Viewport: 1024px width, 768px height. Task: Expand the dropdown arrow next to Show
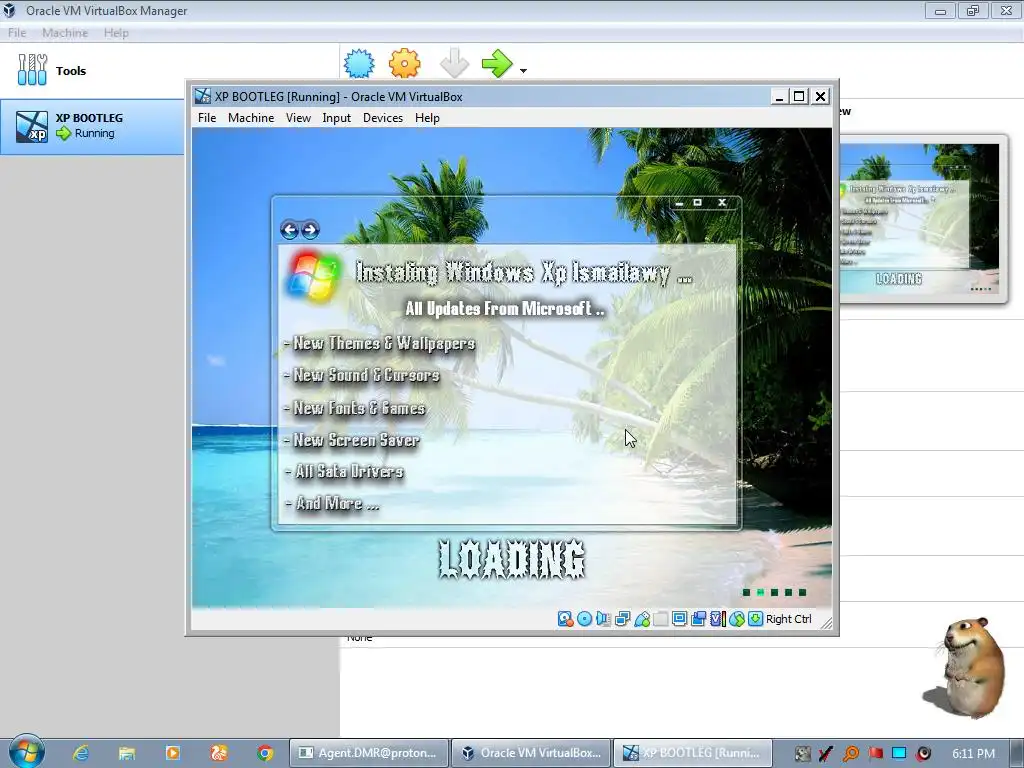click(523, 71)
